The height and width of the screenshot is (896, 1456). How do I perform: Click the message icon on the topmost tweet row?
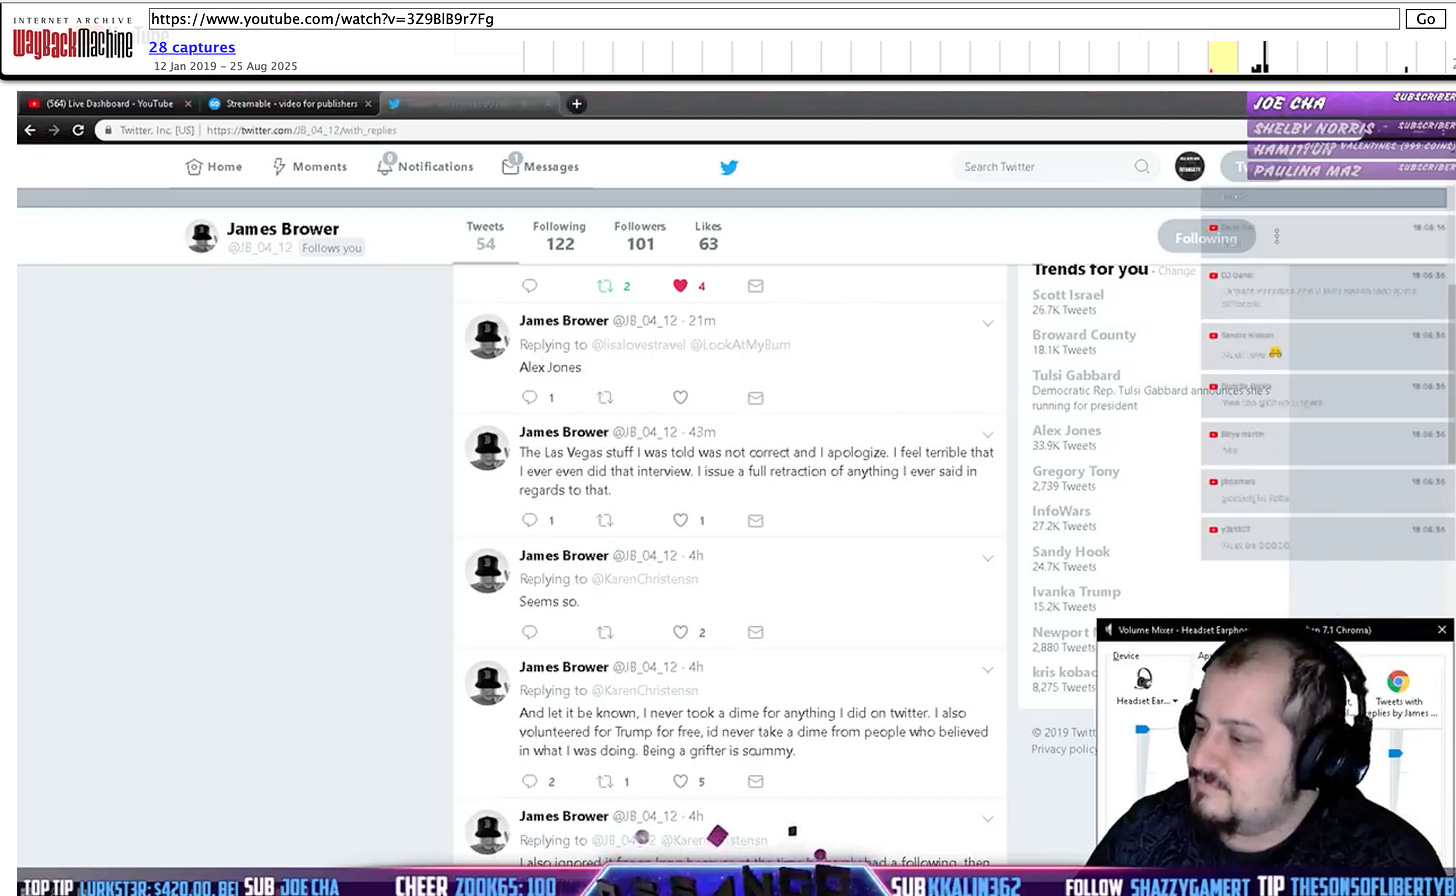point(756,286)
